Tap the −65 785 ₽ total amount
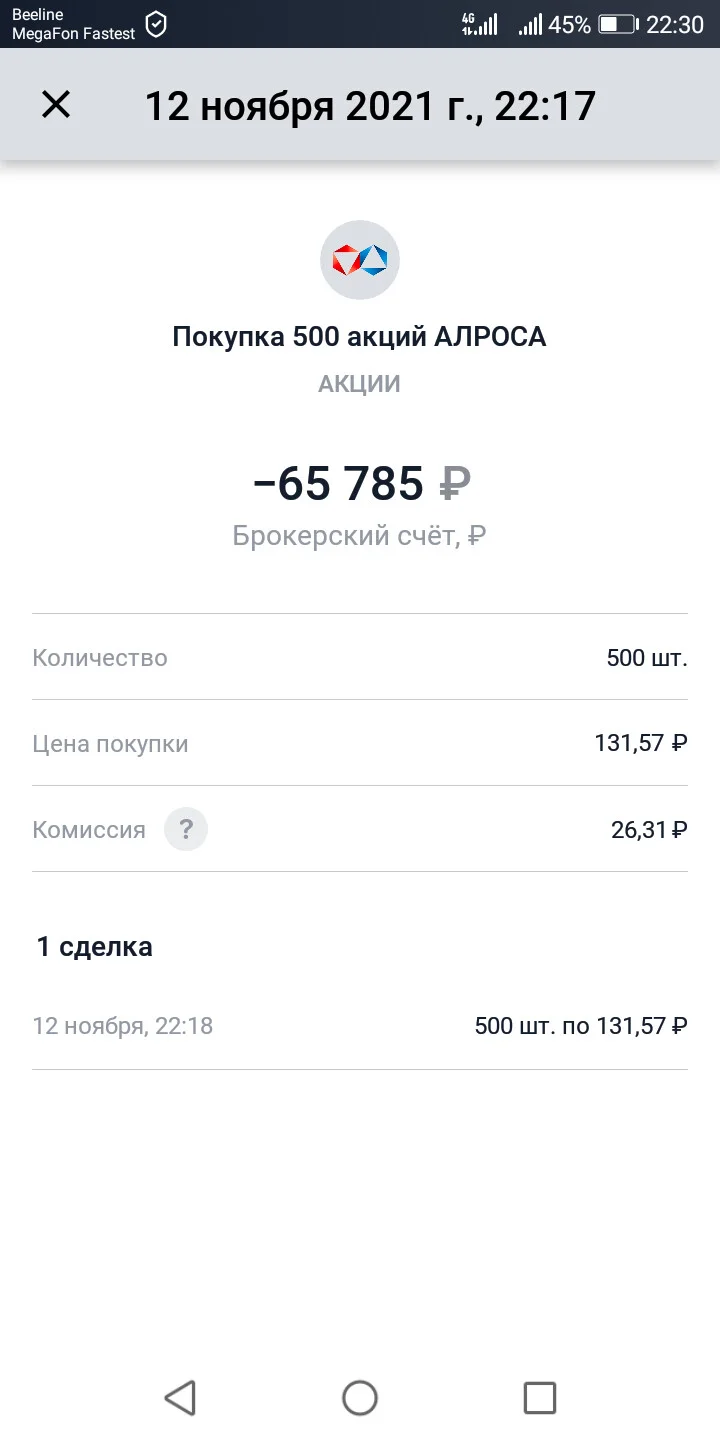Image resolution: width=720 pixels, height=1440 pixels. [361, 484]
